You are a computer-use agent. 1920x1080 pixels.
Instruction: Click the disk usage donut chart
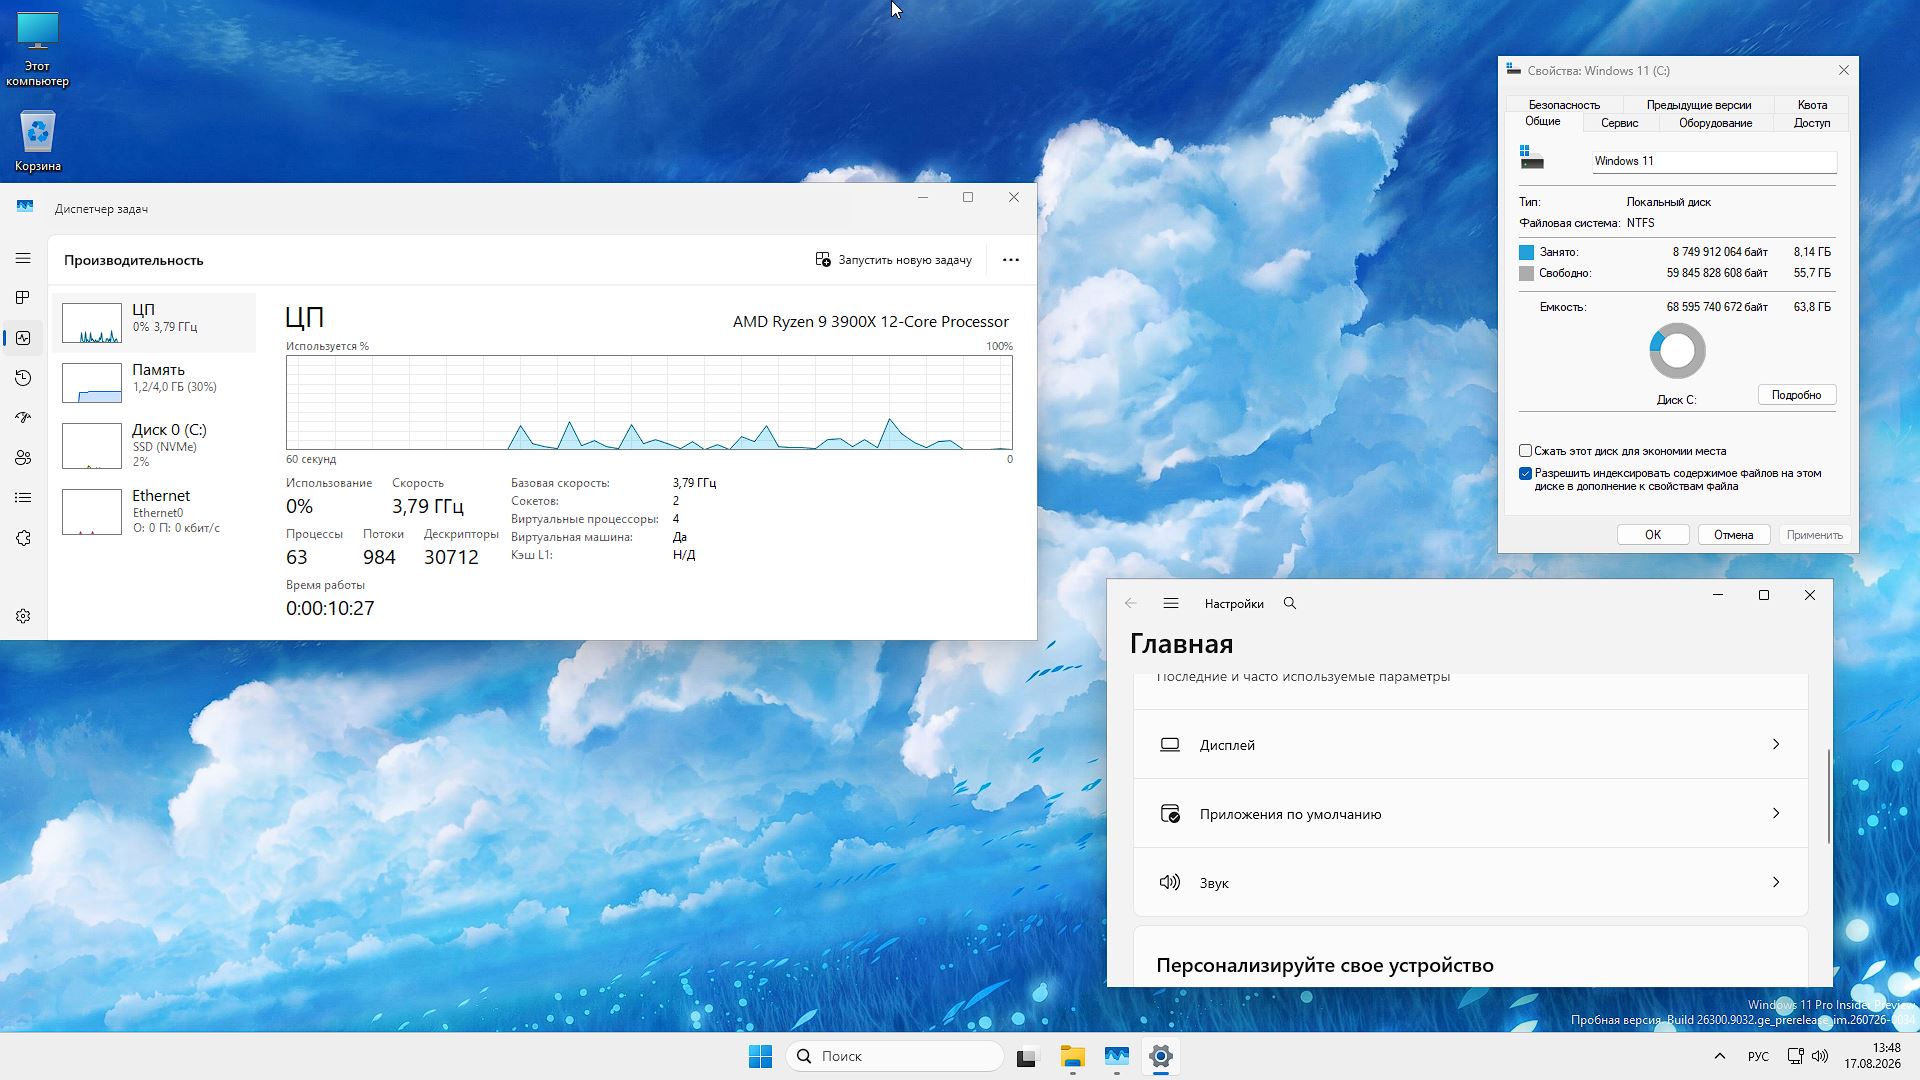coord(1677,351)
